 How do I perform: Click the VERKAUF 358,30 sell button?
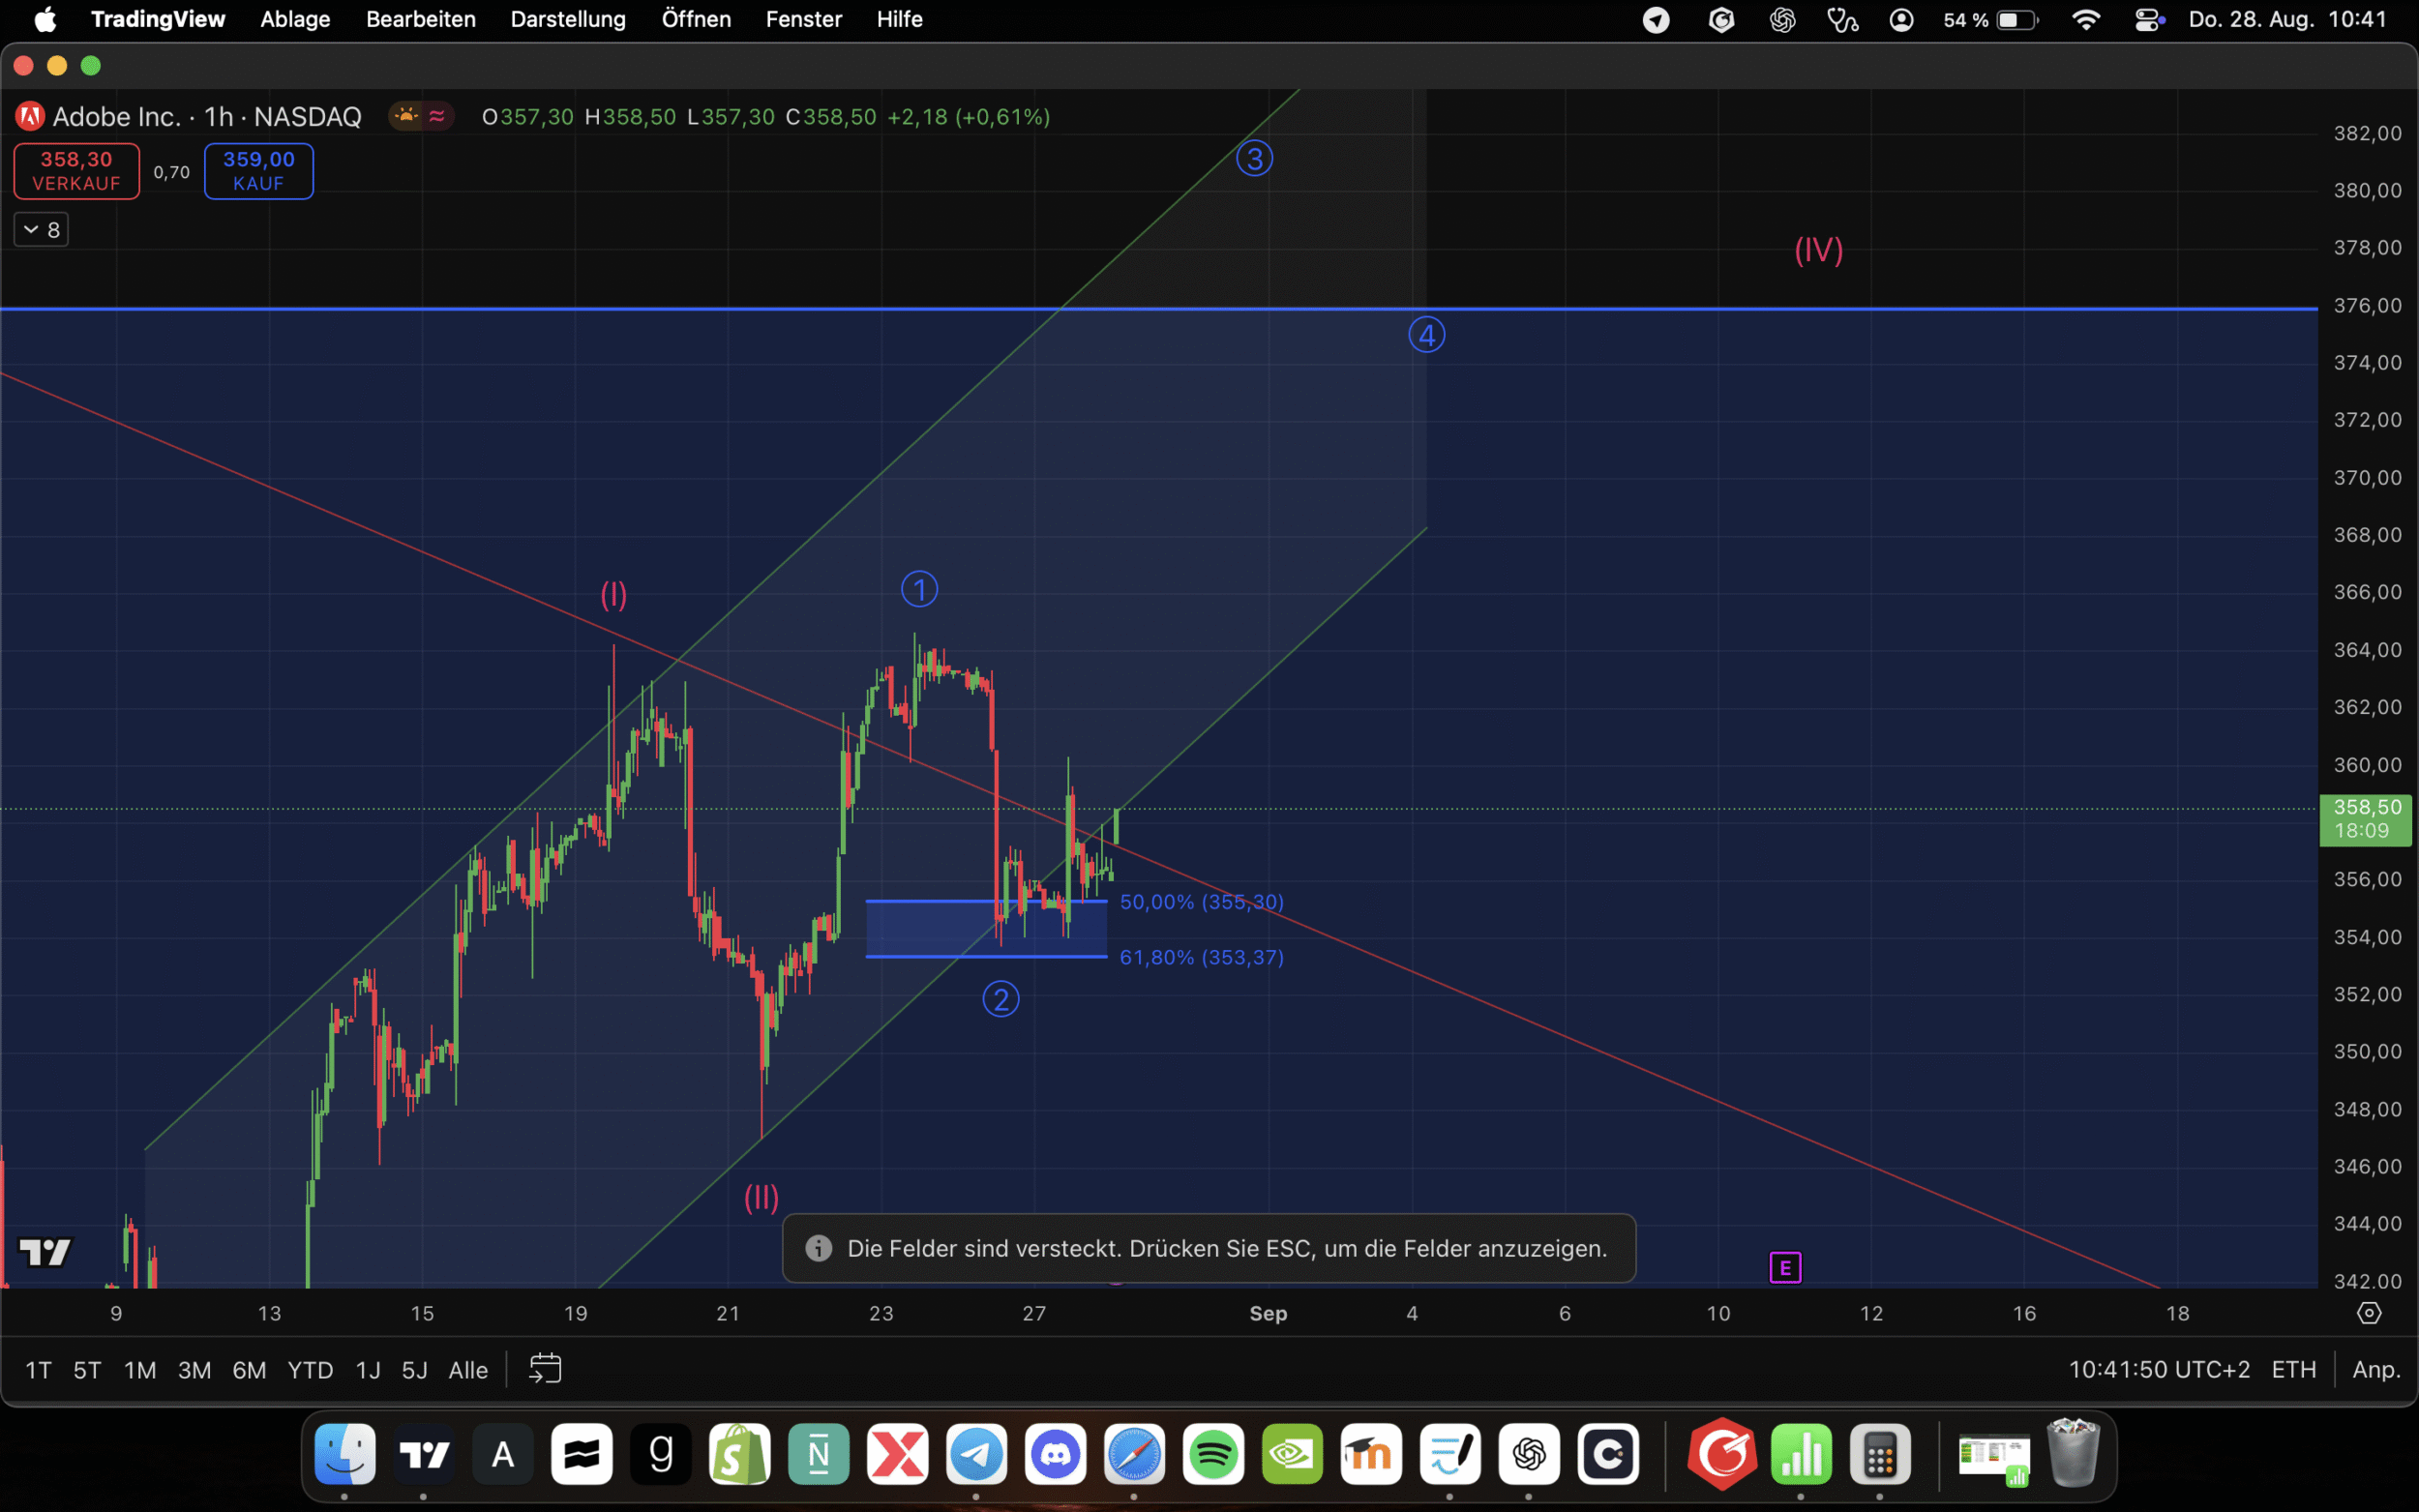(76, 171)
